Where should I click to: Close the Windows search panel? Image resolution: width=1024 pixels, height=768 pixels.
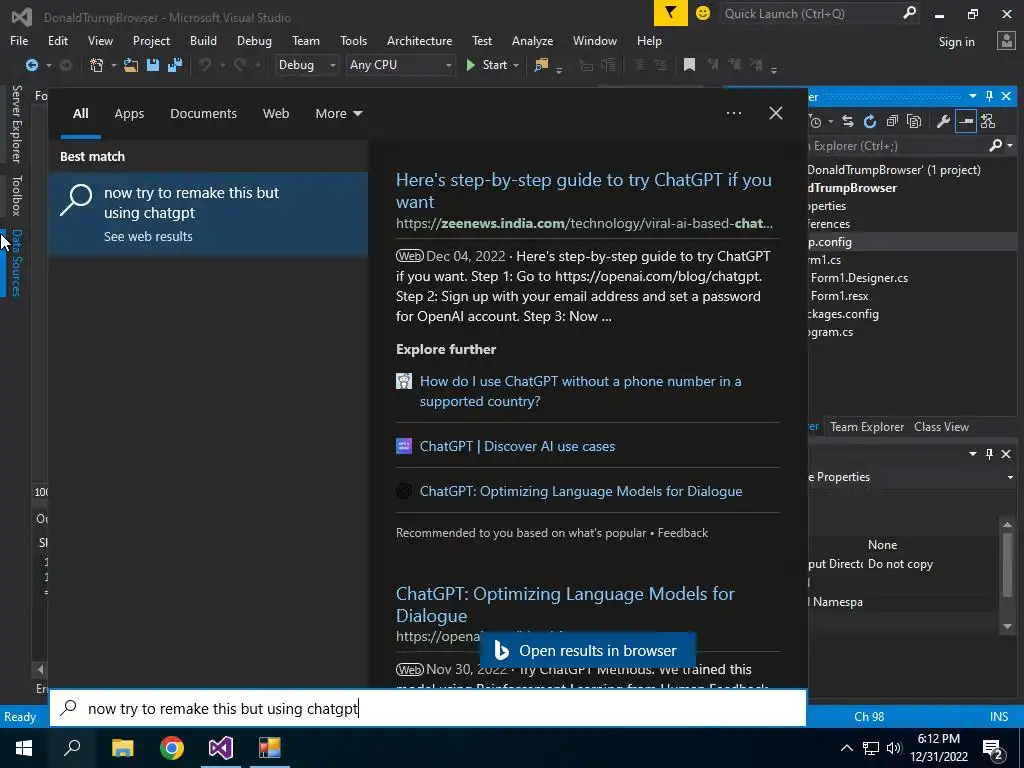[776, 113]
